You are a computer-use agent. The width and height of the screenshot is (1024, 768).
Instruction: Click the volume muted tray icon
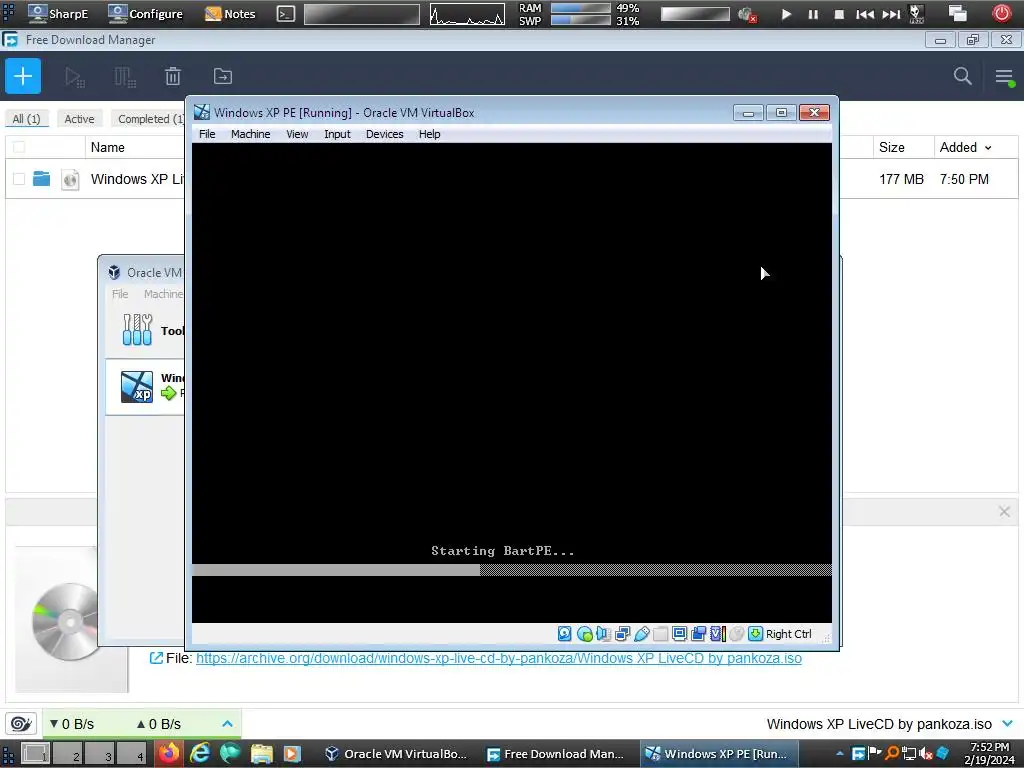pos(925,754)
